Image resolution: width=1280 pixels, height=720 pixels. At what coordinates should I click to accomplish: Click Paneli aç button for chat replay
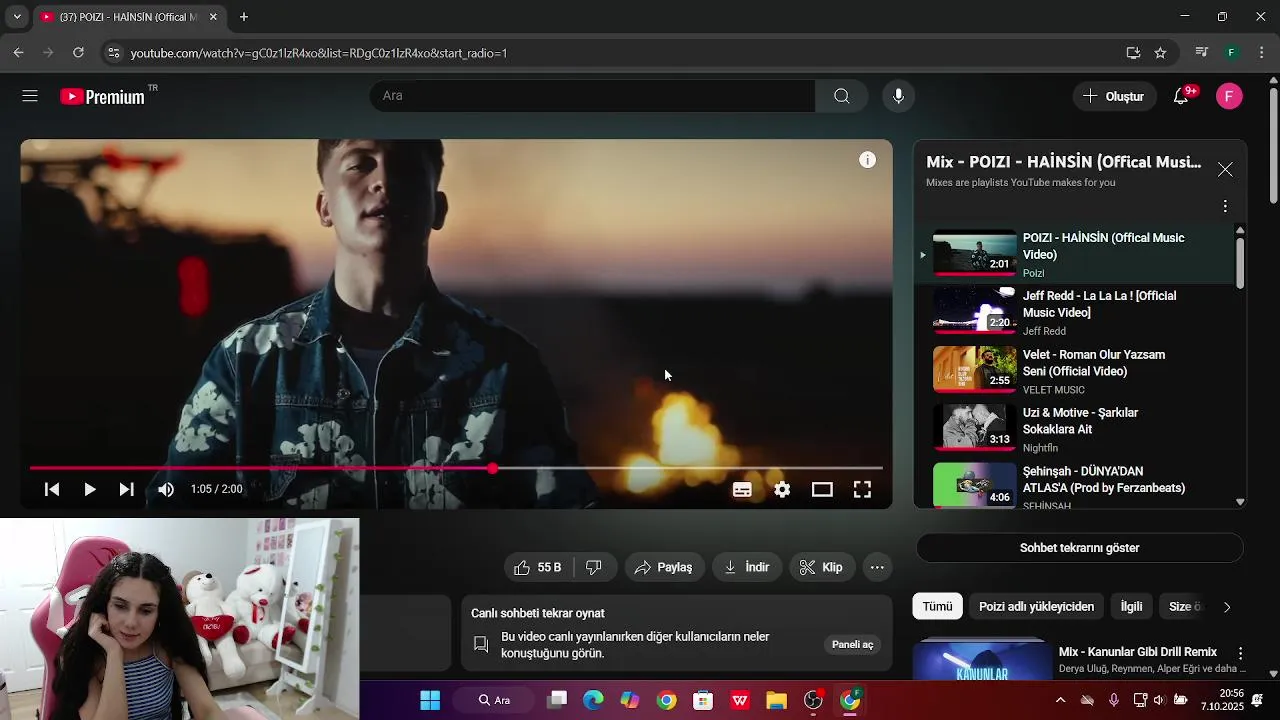point(853,645)
